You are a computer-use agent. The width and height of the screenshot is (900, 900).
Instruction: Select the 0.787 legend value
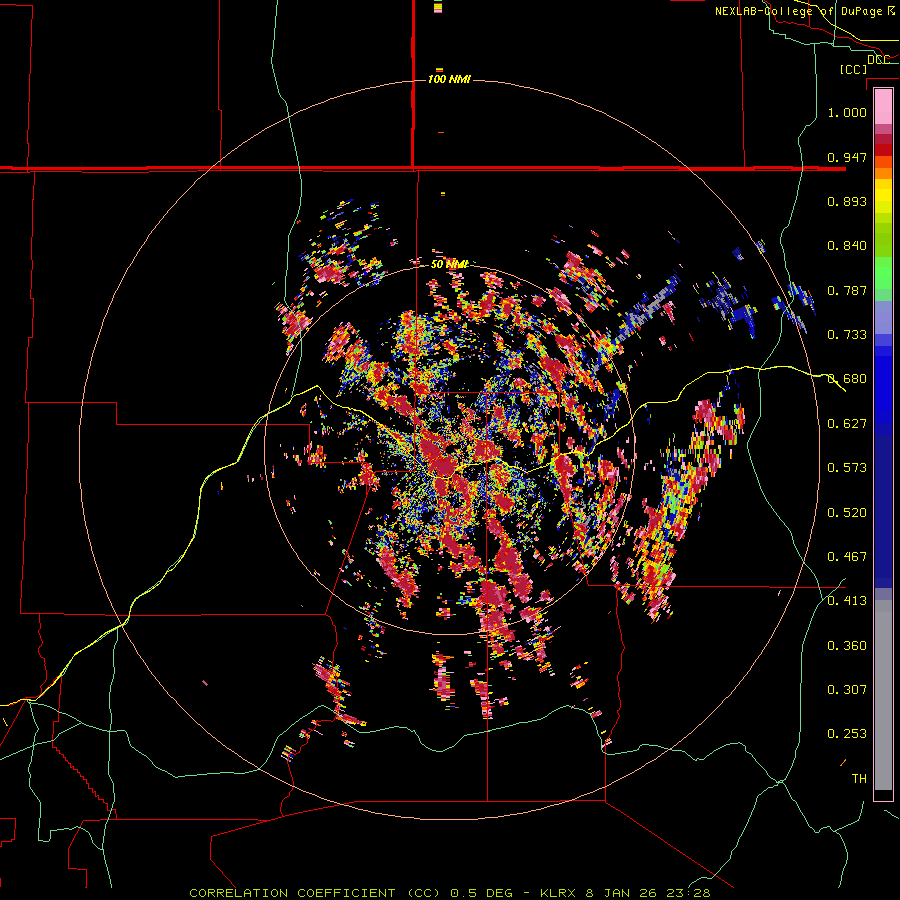coord(847,290)
